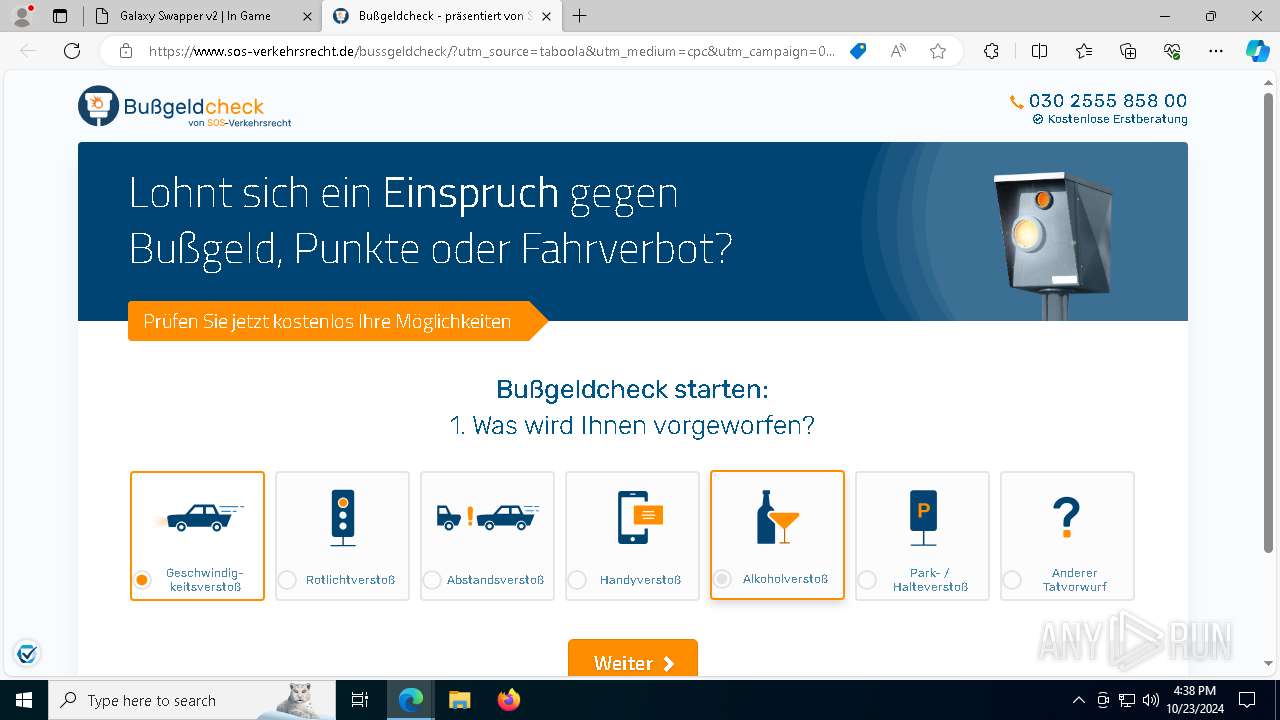Refresh the page
This screenshot has width=1280, height=720.
(72, 51)
